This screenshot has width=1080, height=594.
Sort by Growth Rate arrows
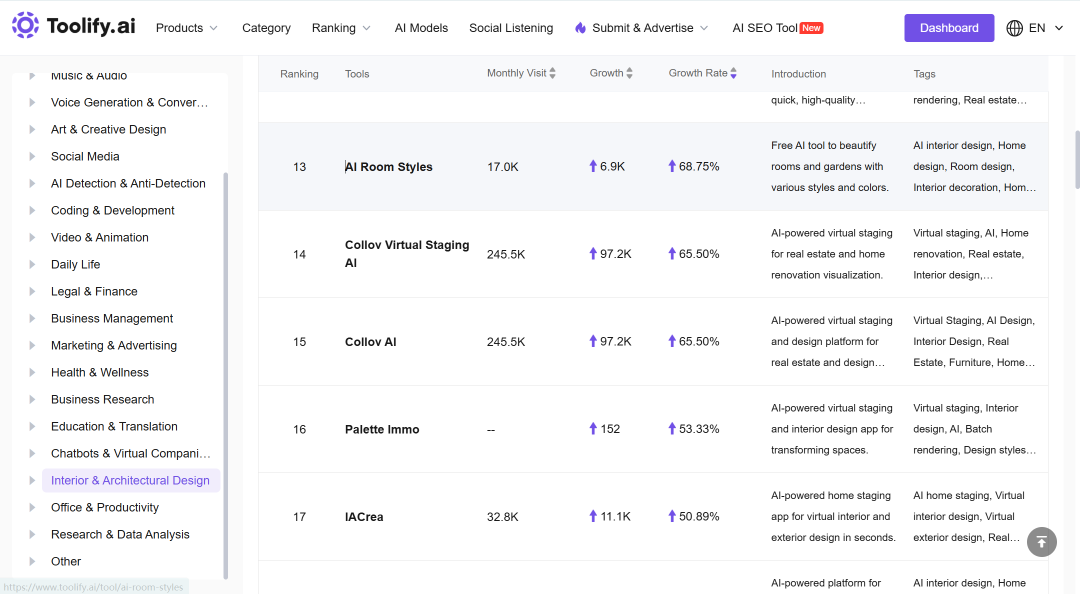[x=734, y=73]
